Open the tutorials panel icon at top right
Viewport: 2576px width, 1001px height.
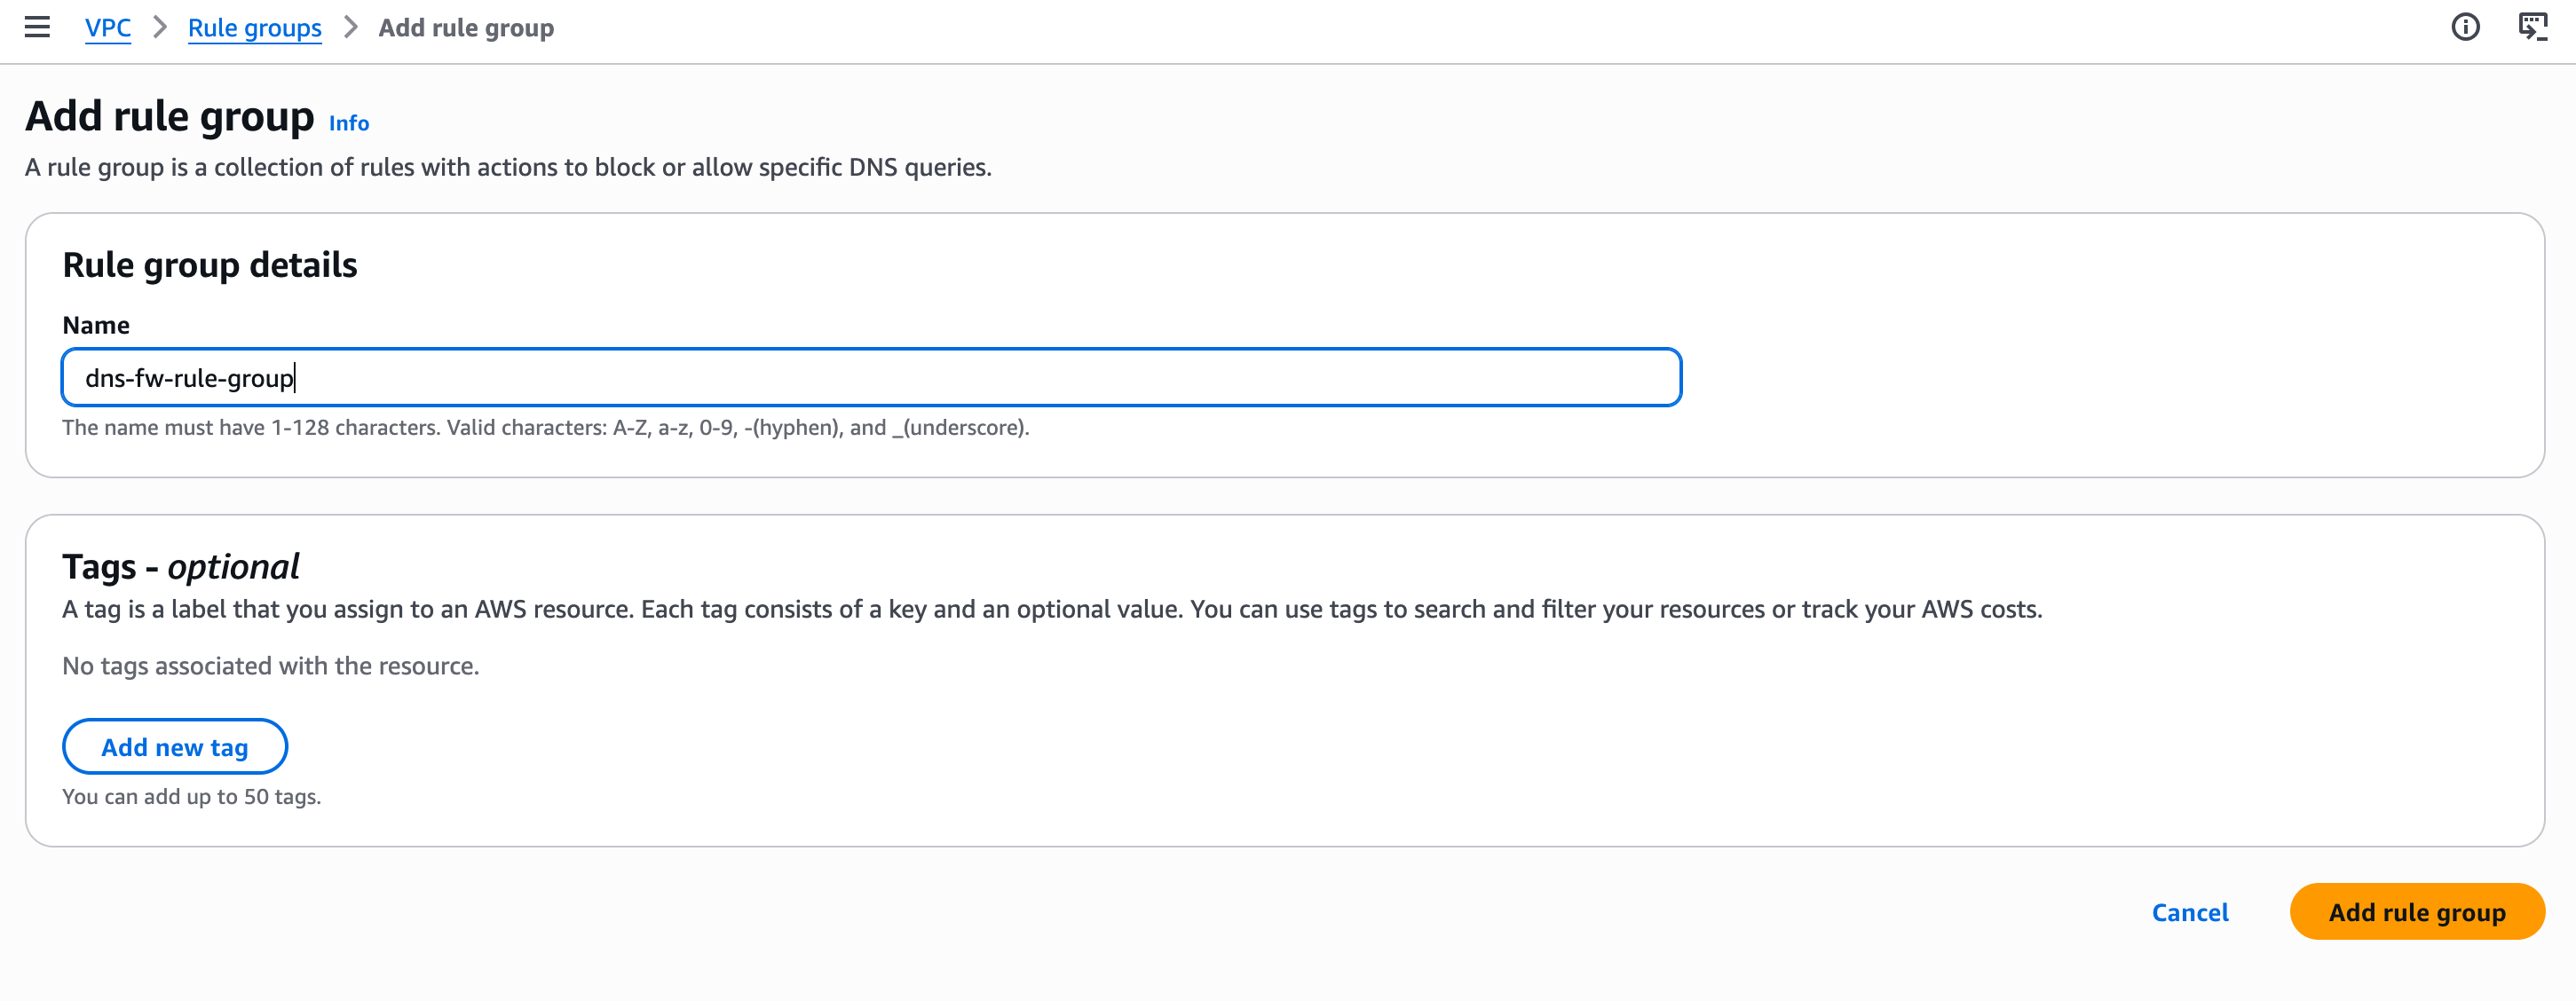tap(2532, 27)
